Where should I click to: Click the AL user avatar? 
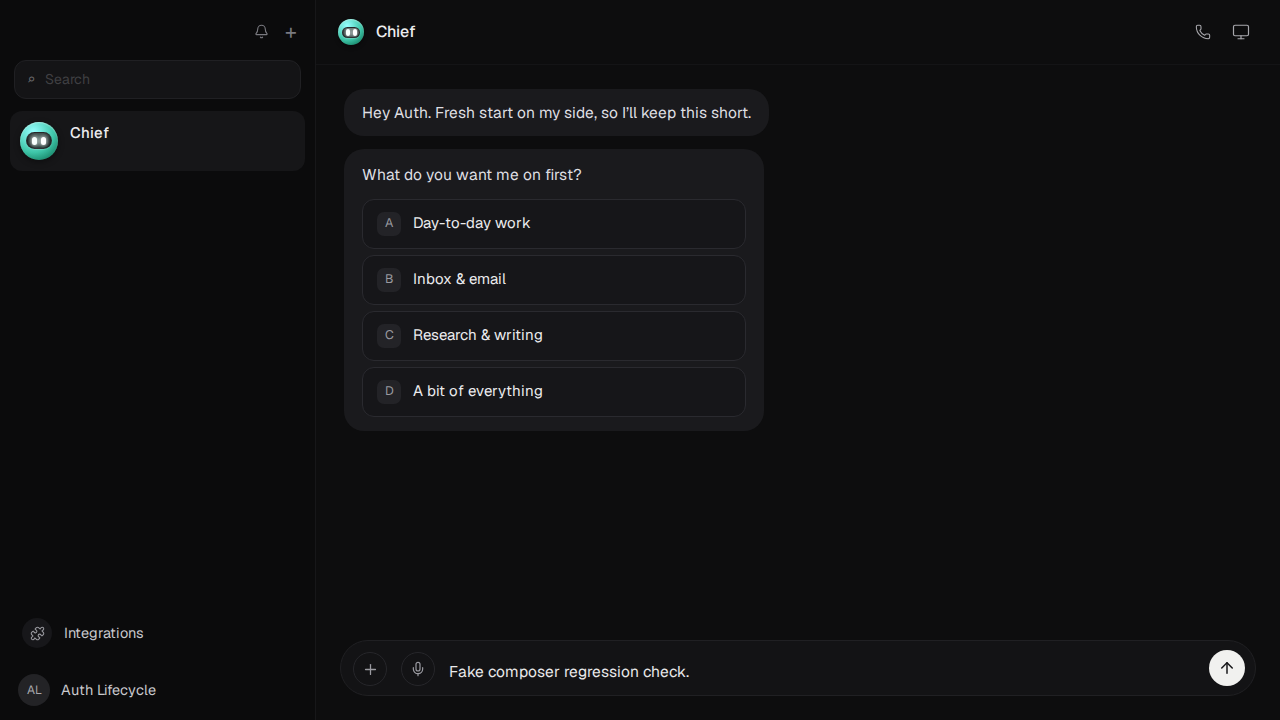pos(34,690)
